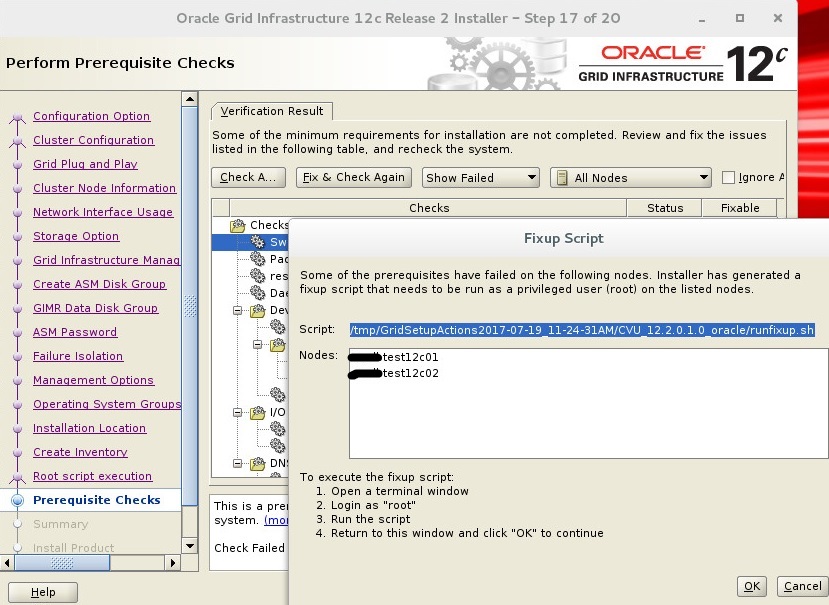Viewport: 829px width, 605px height.
Task: Go to the Grid Plug and Play step
Action: click(x=85, y=164)
